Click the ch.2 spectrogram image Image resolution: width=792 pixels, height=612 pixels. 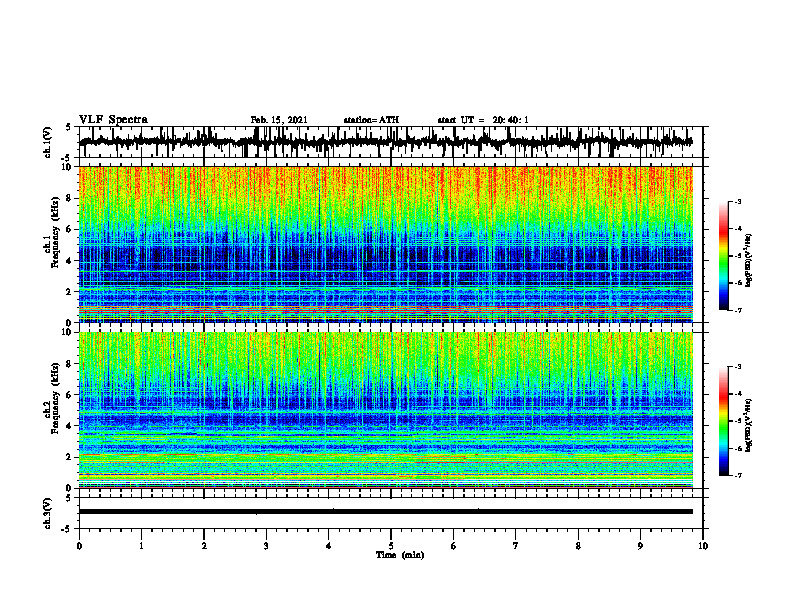(x=385, y=410)
